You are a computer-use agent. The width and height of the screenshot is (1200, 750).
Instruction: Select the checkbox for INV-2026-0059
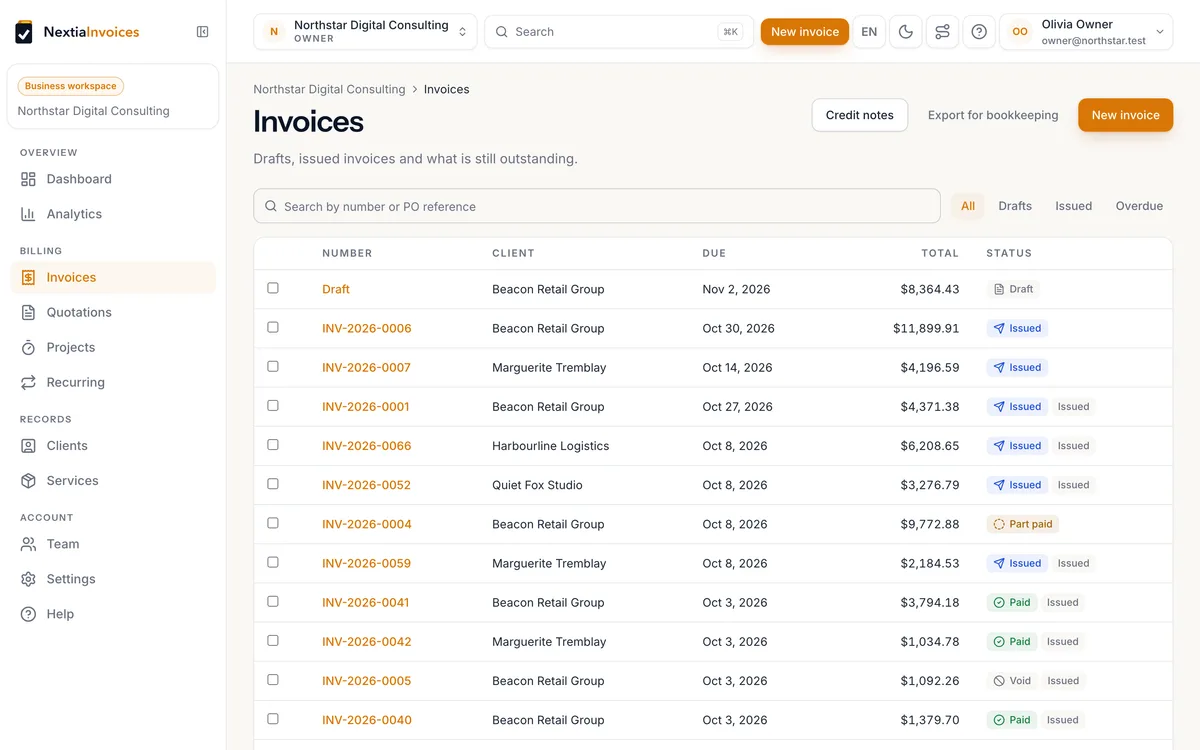pos(273,562)
